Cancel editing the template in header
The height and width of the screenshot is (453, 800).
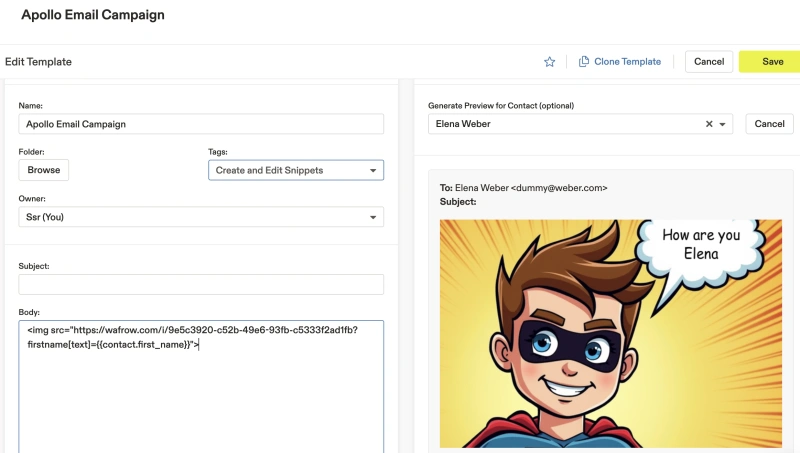[x=709, y=62]
